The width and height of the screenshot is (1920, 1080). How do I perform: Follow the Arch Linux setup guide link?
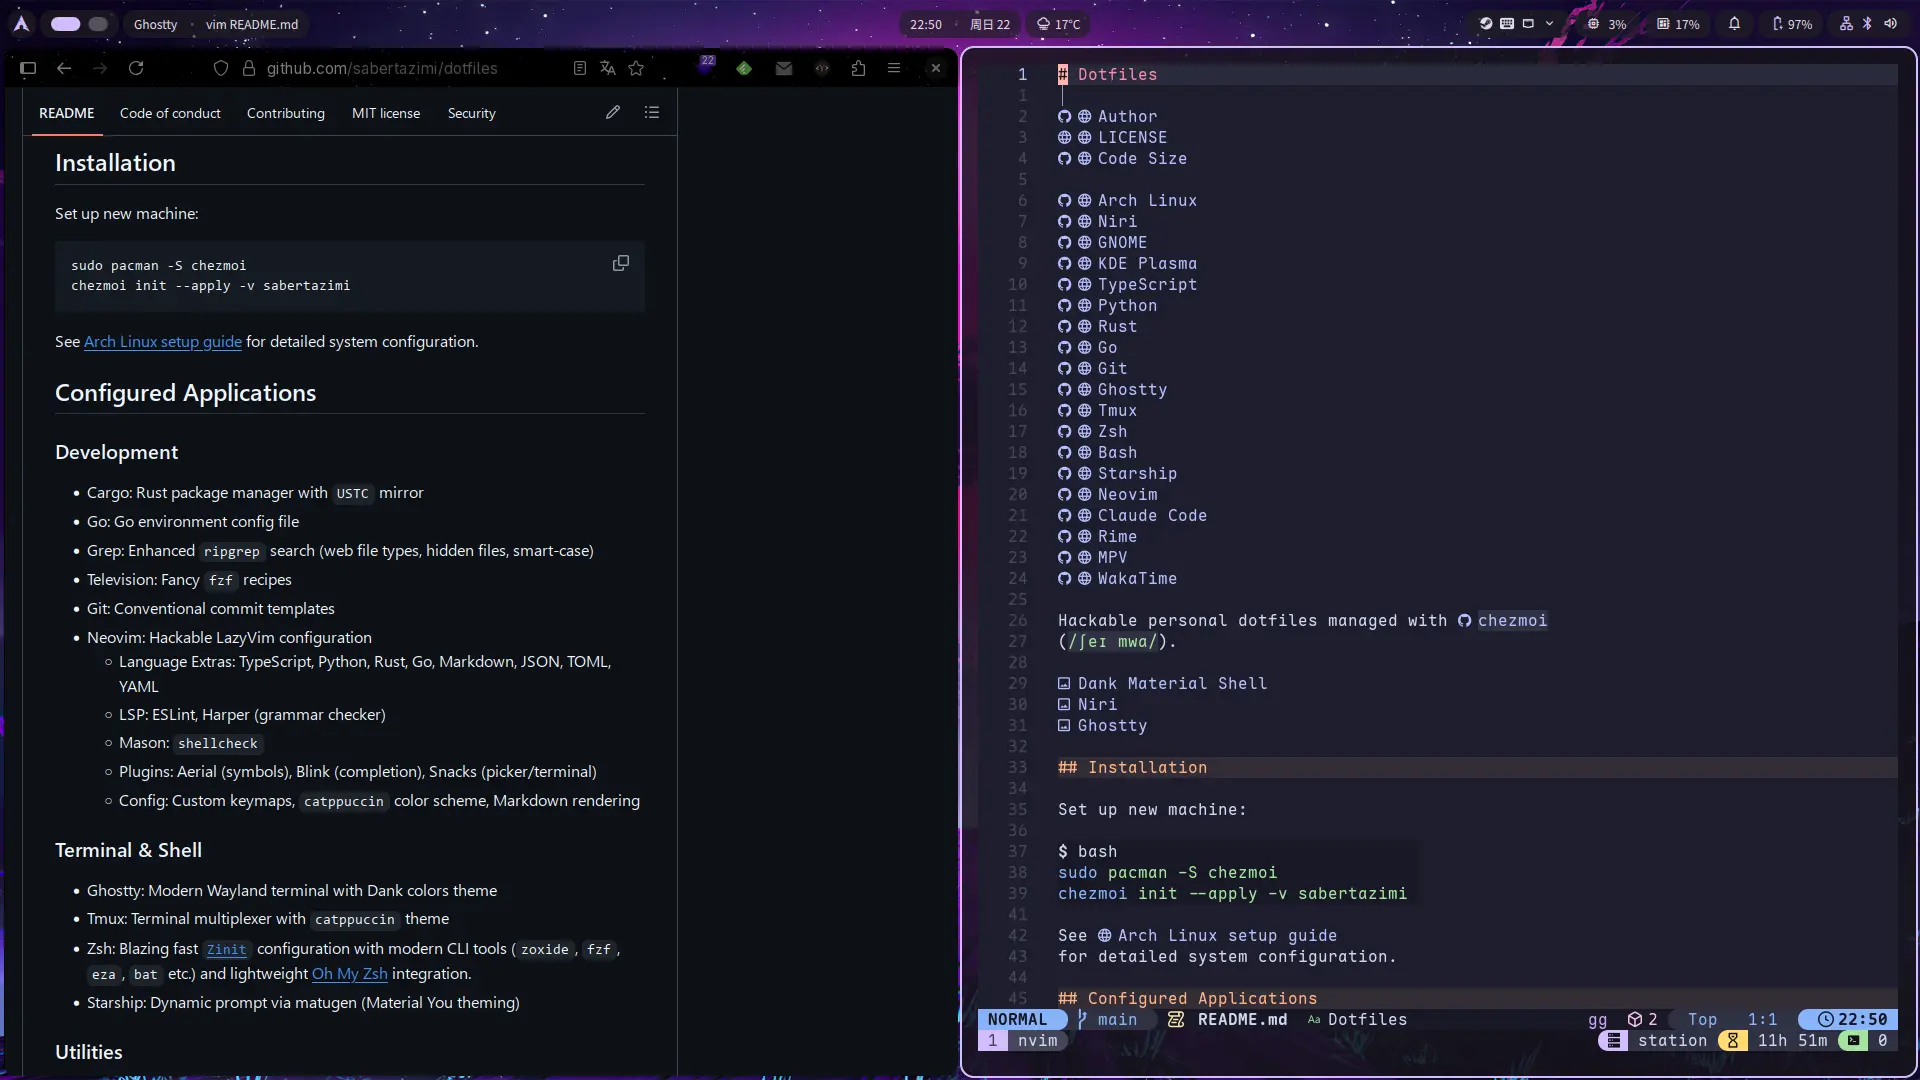pyautogui.click(x=162, y=341)
